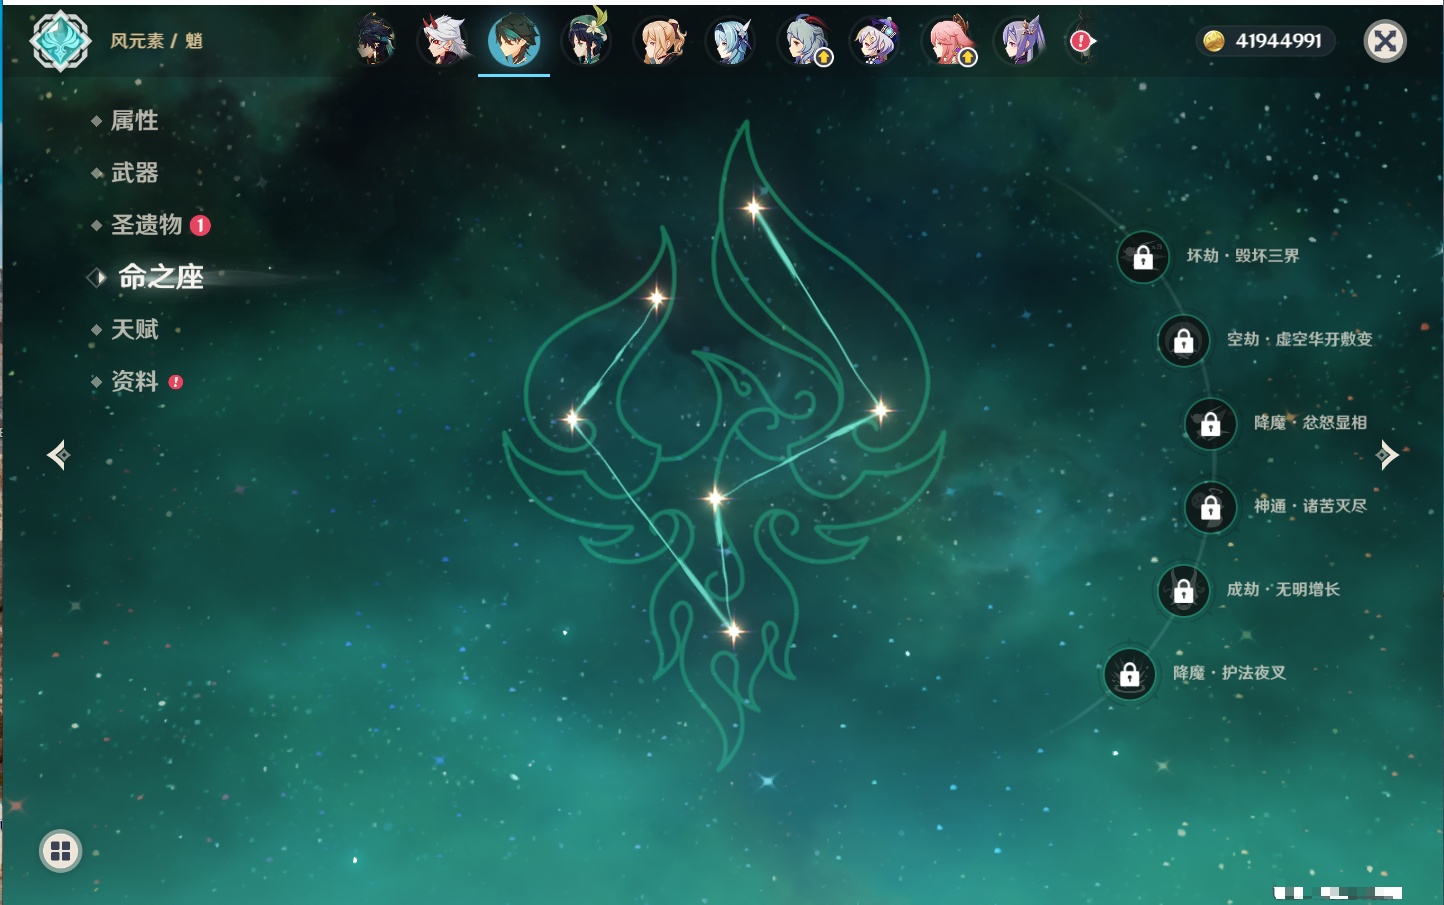Open the 武器 weapon tab
This screenshot has width=1444, height=905.
click(134, 173)
